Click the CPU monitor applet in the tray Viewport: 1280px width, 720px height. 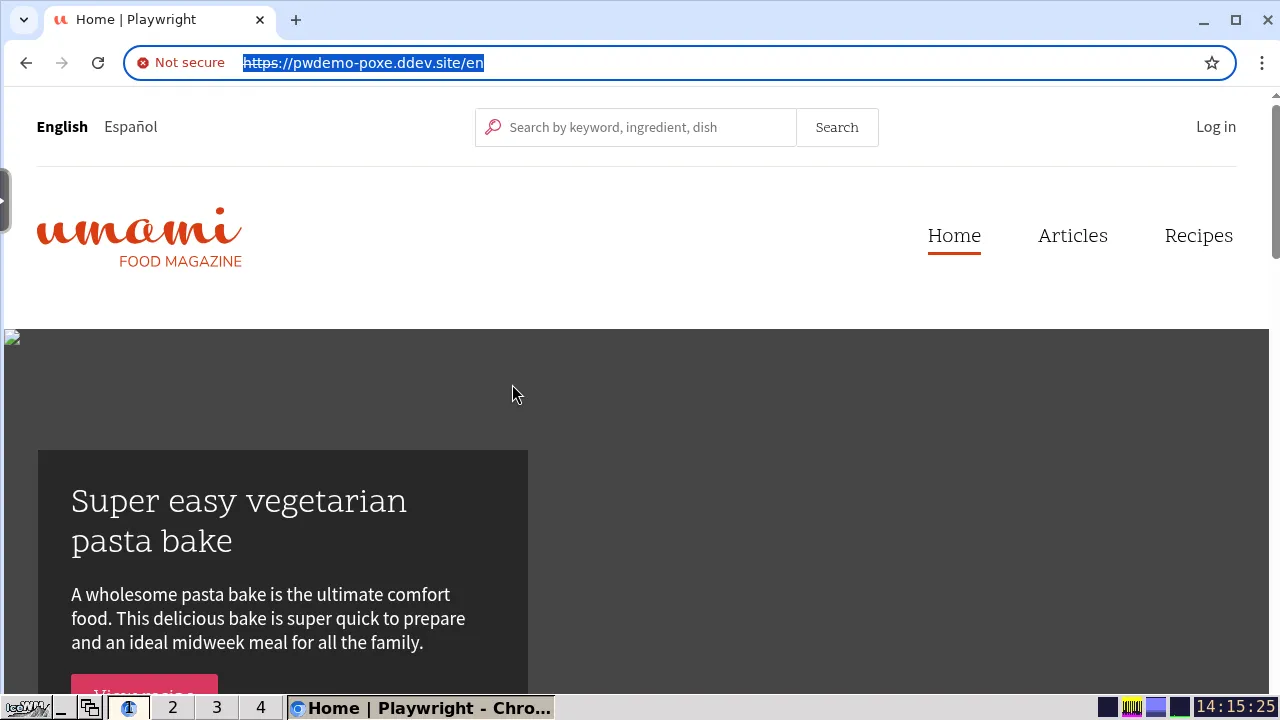coord(1131,707)
